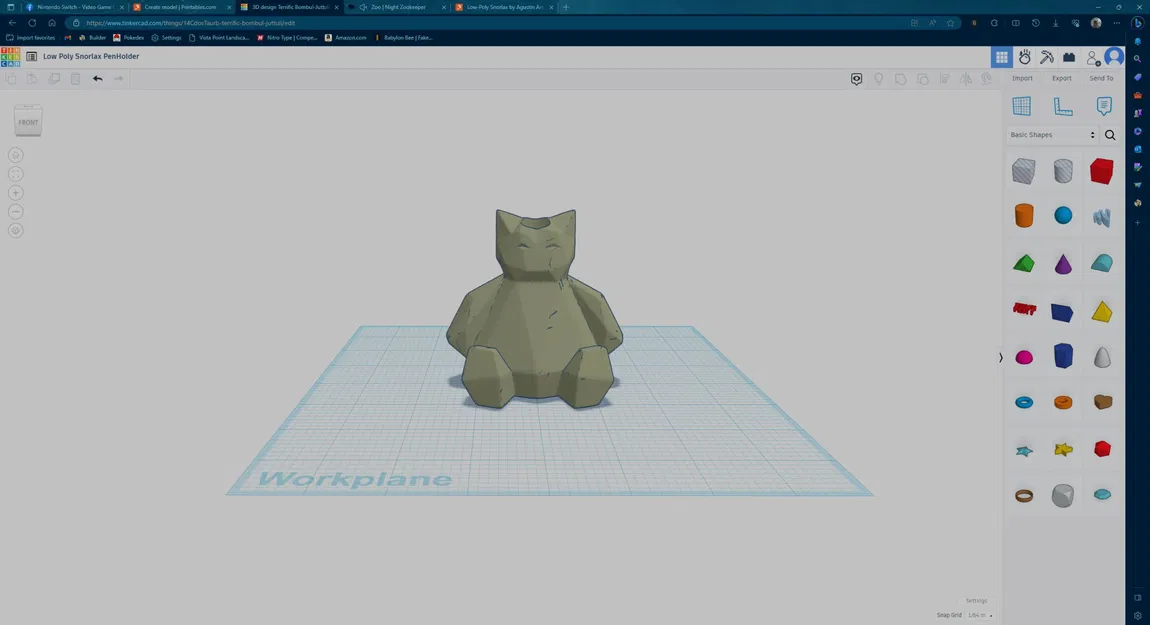Return to Home view on left sidebar

pyautogui.click(x=15, y=155)
